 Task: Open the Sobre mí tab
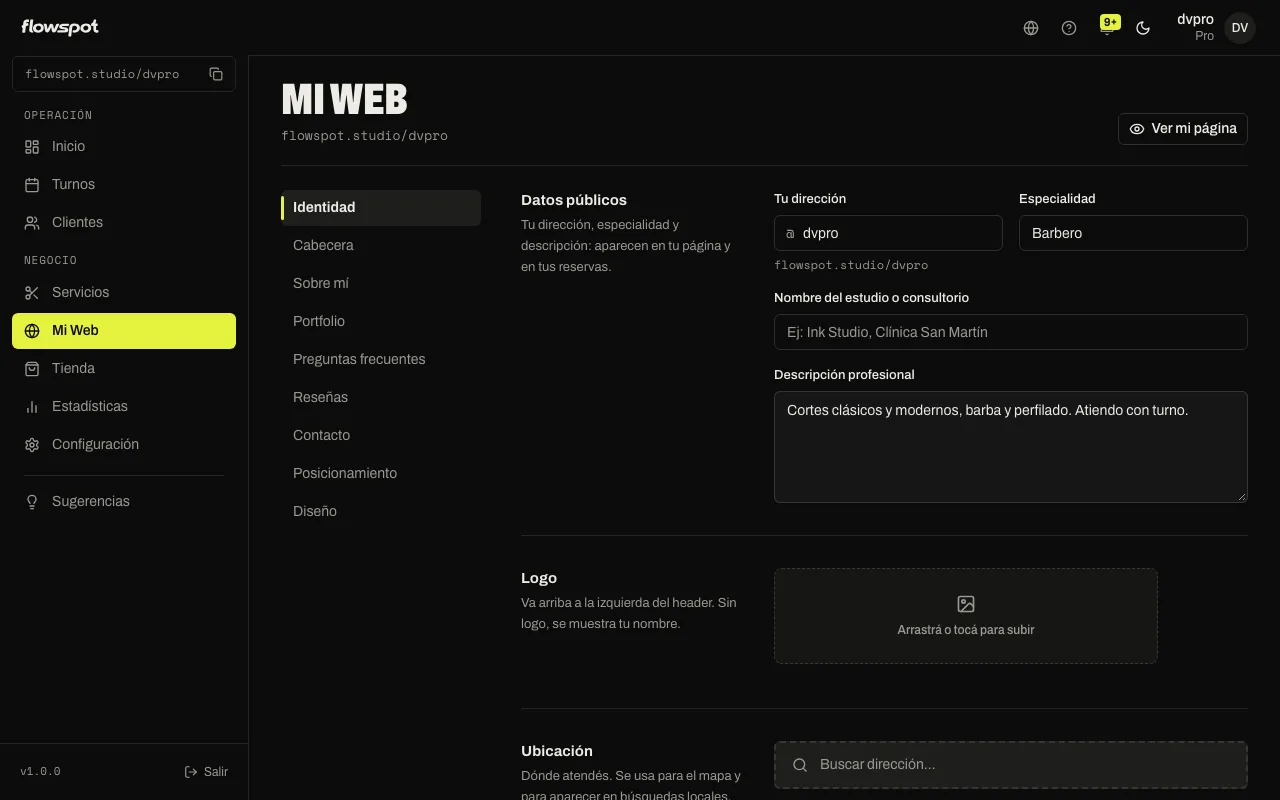pos(381,283)
